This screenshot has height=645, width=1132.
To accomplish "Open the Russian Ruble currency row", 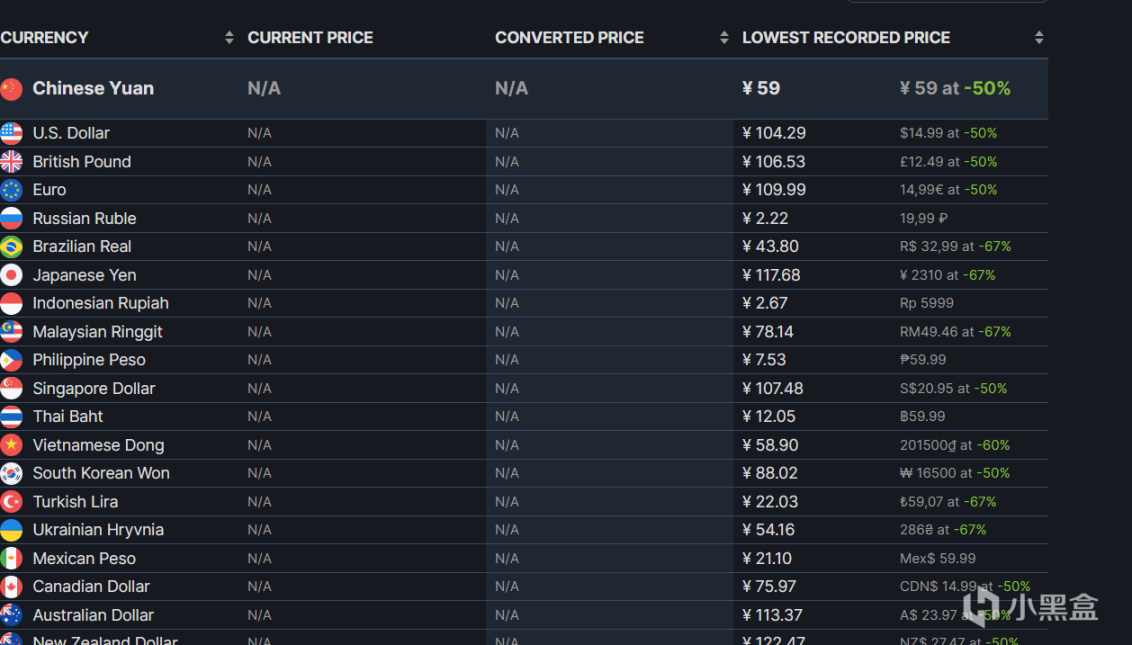I will [x=84, y=218].
